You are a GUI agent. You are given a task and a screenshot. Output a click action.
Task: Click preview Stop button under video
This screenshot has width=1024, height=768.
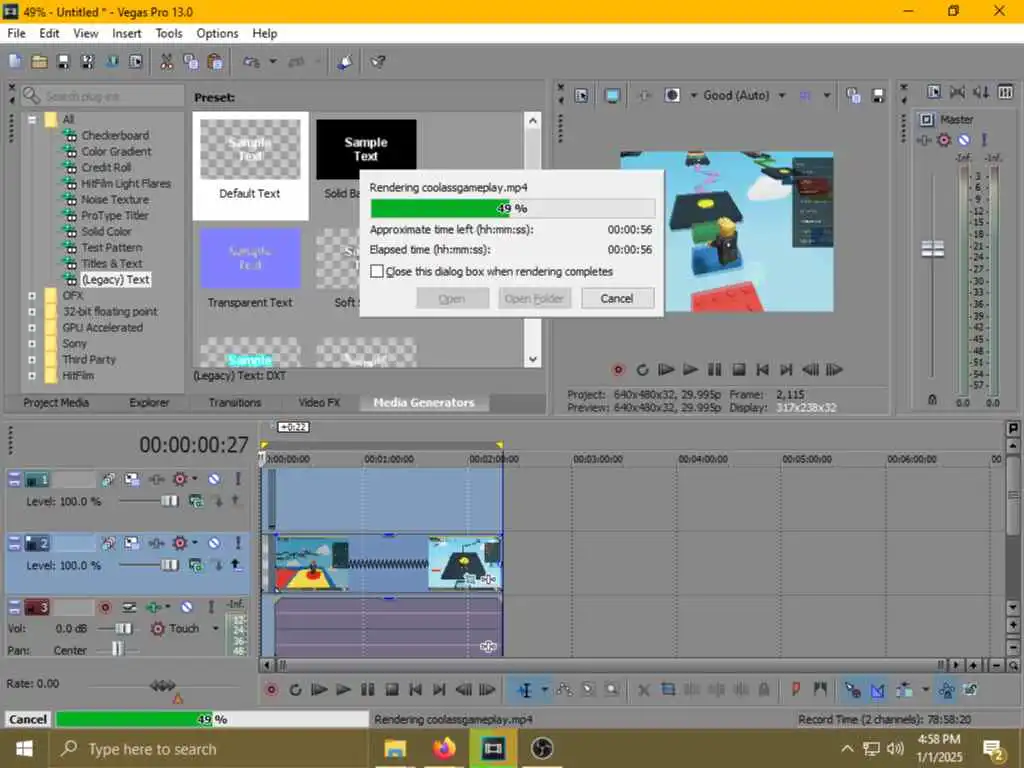pyautogui.click(x=739, y=370)
